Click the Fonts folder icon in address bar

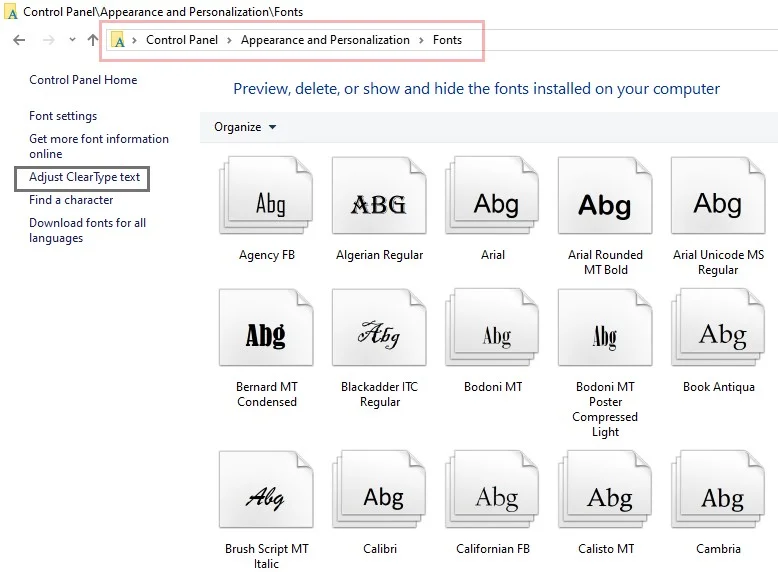click(118, 40)
